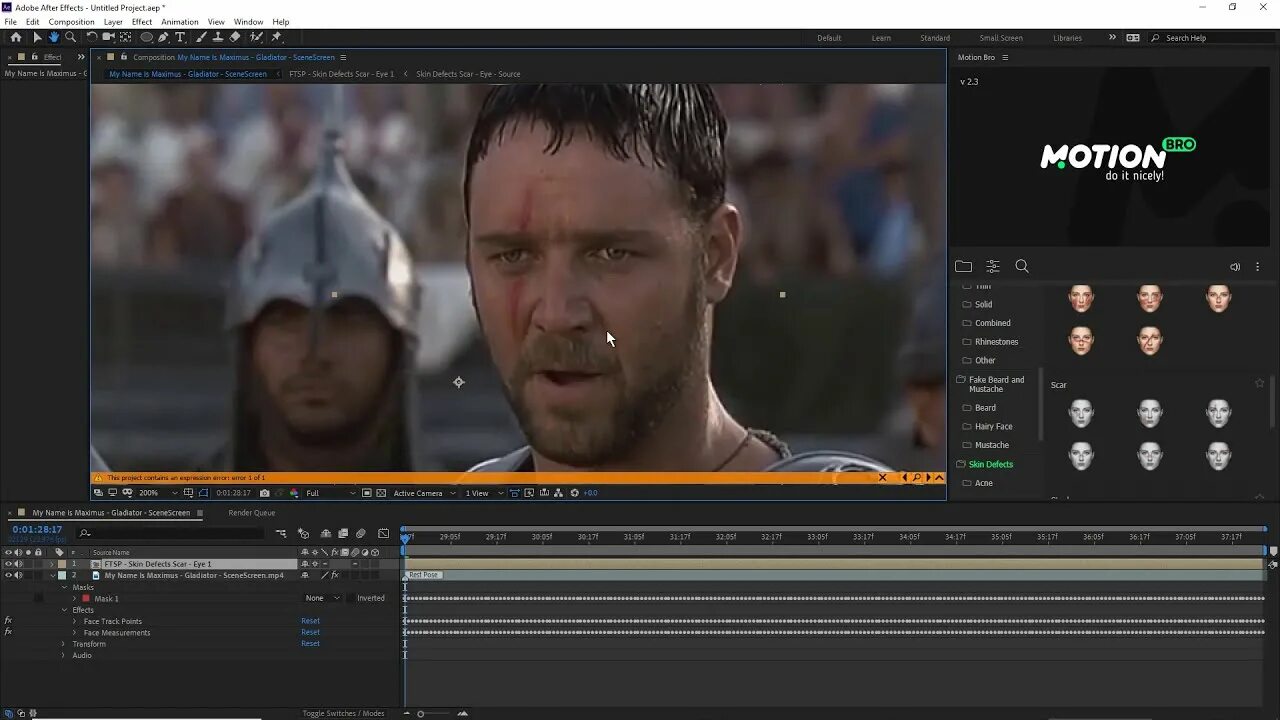The width and height of the screenshot is (1280, 720).
Task: Select the Roto Brush tool
Action: pyautogui.click(x=256, y=37)
